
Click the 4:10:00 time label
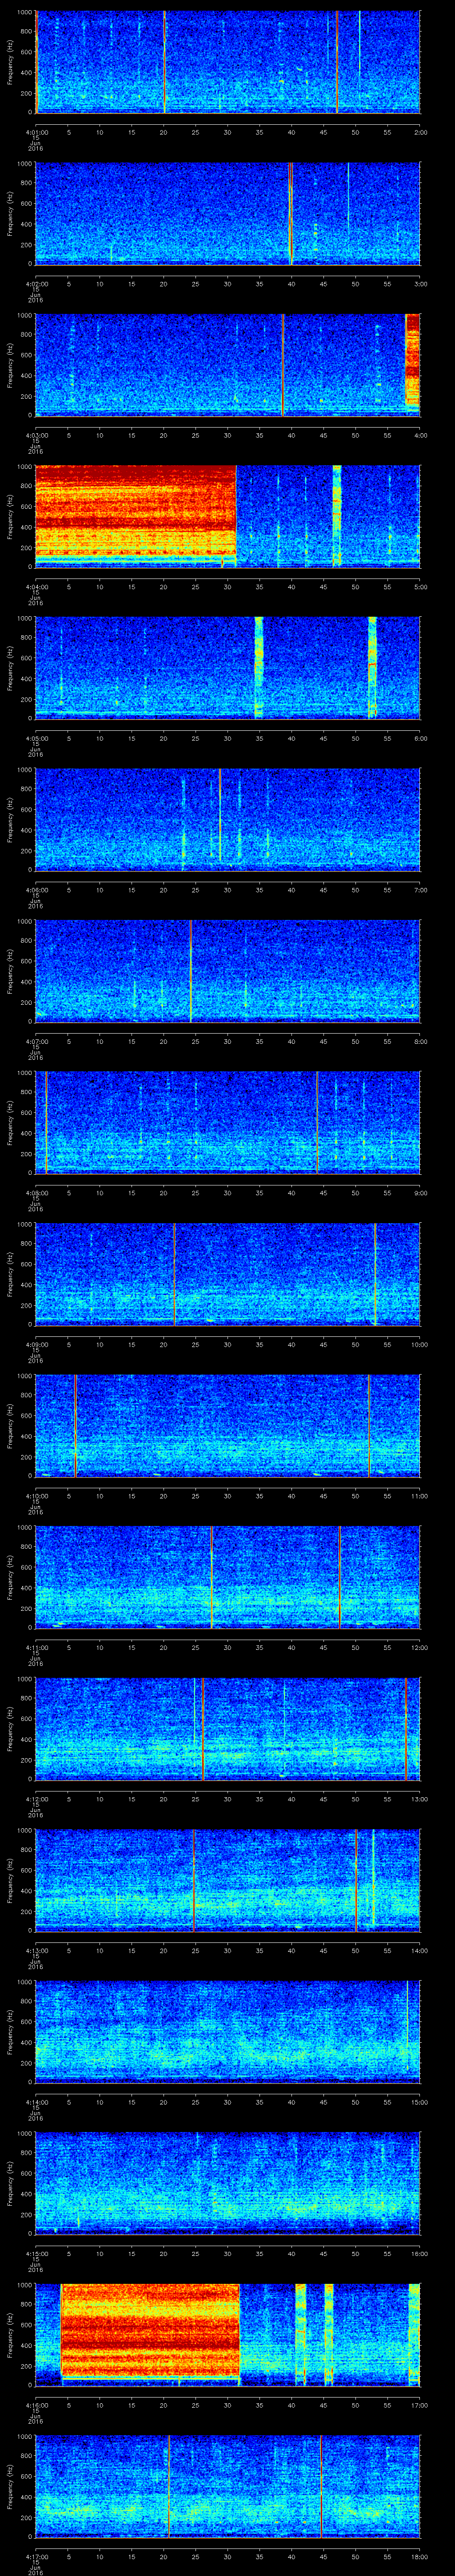[36, 1495]
